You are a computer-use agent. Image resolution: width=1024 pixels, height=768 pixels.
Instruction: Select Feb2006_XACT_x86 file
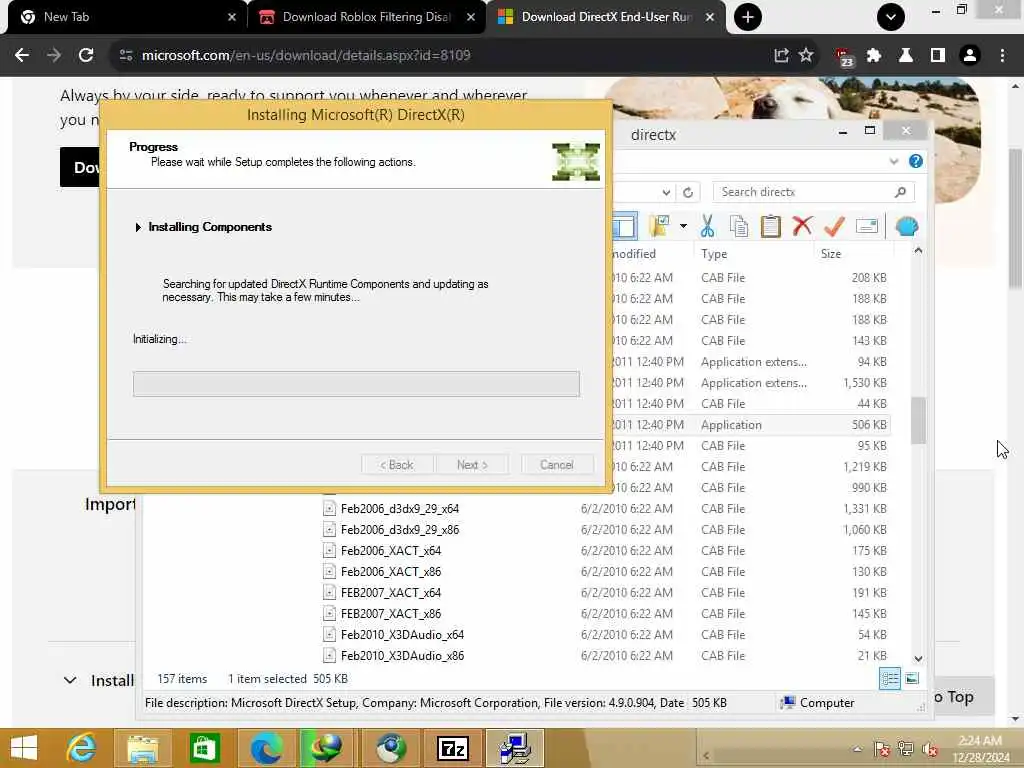[391, 571]
